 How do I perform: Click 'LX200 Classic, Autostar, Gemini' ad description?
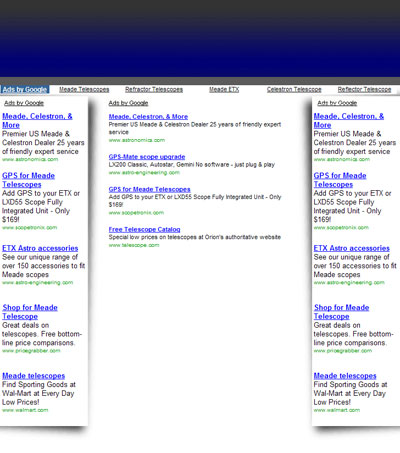tap(192, 165)
